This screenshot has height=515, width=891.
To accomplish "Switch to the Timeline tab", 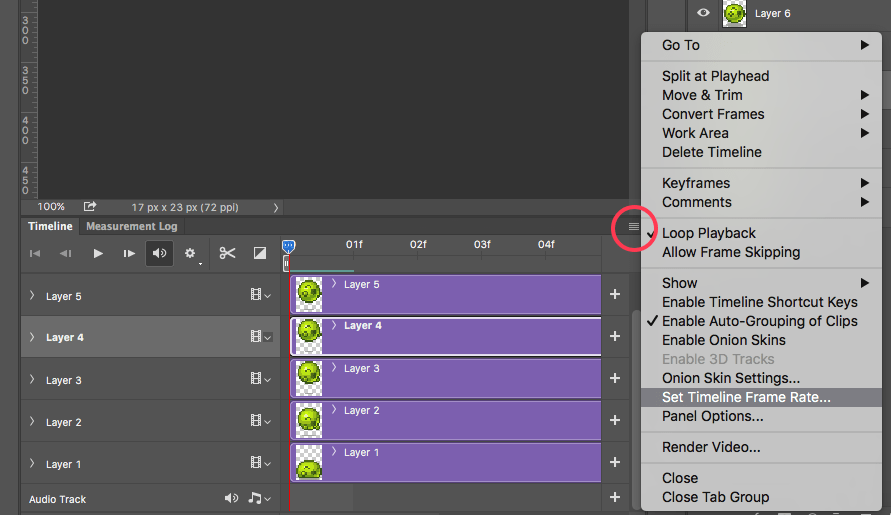I will pos(50,226).
